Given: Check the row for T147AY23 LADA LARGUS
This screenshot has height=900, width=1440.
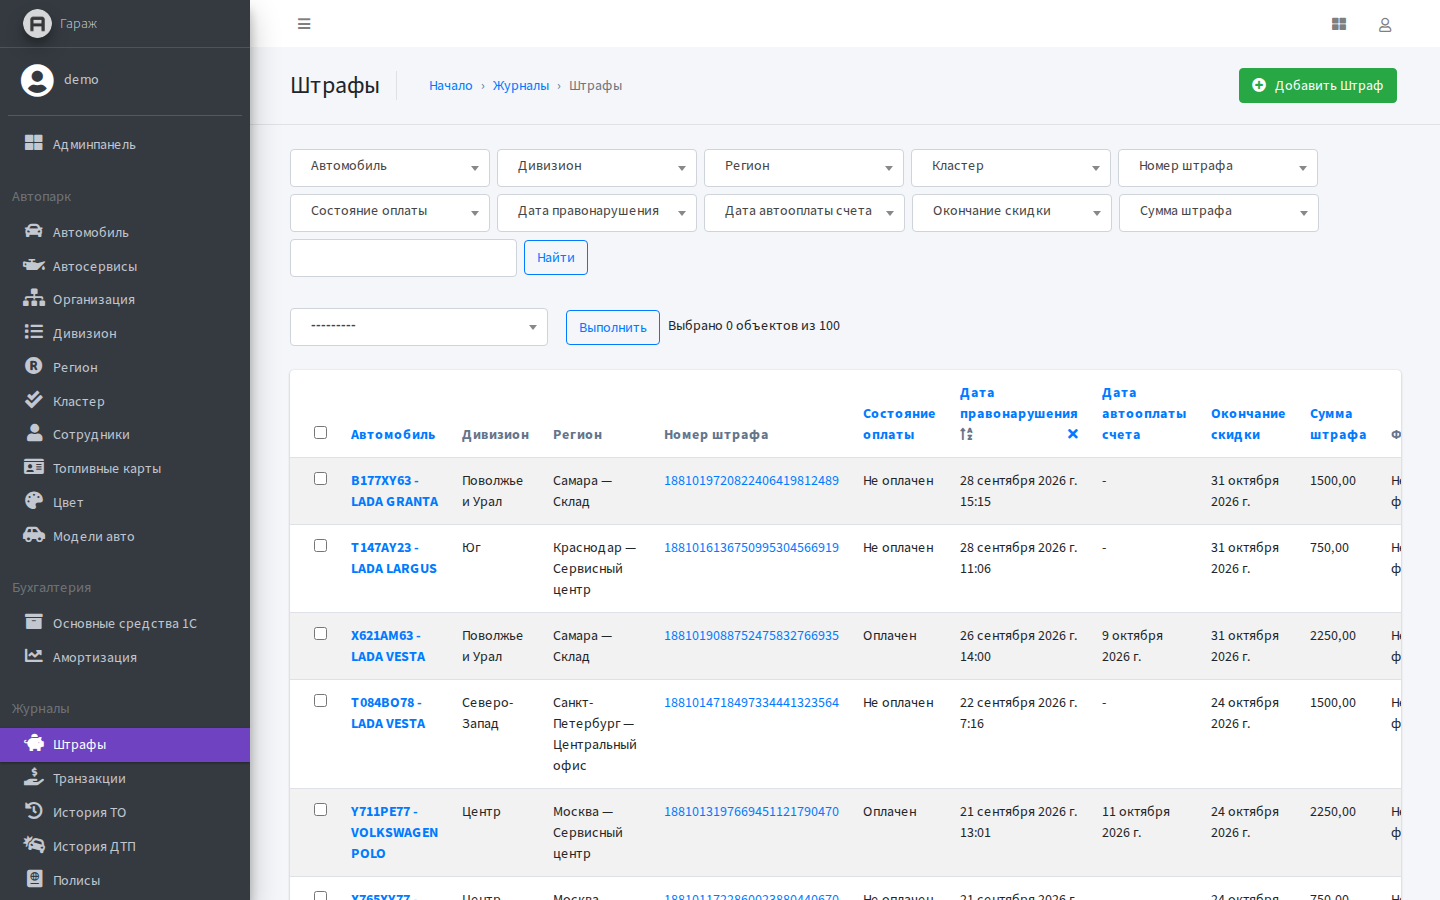Looking at the screenshot, I should [320, 545].
